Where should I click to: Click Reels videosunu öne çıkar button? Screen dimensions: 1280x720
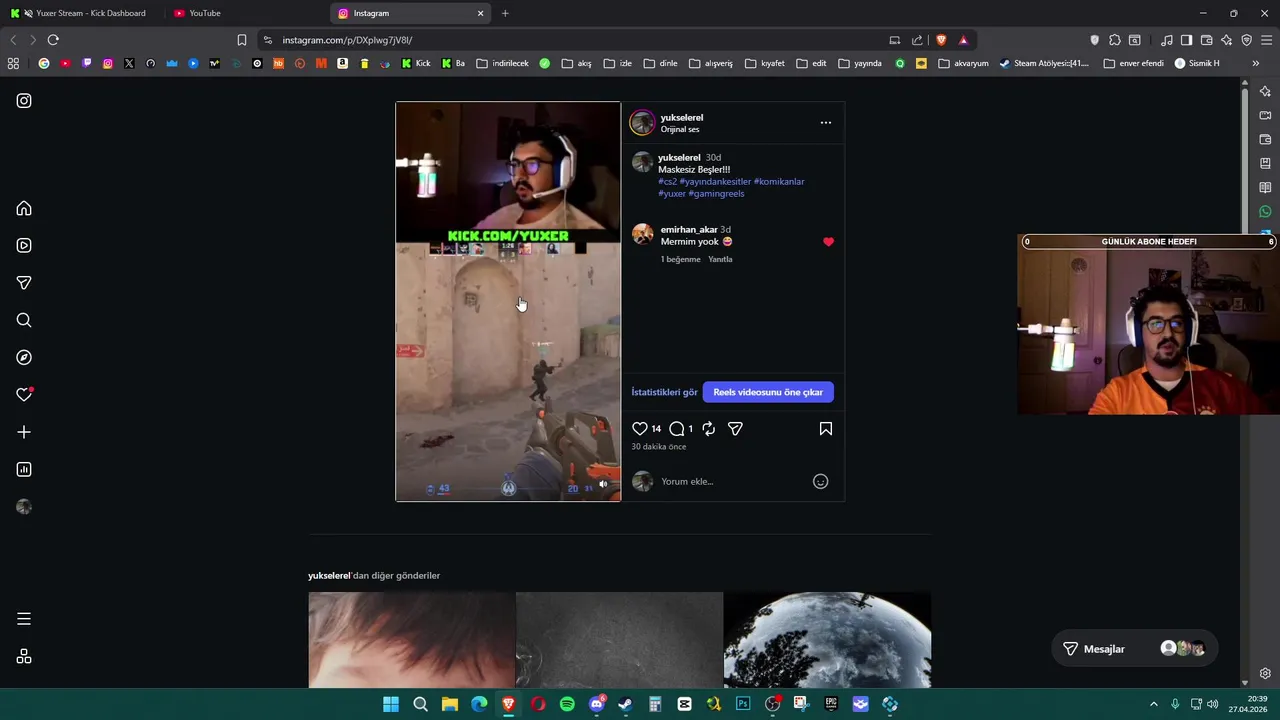click(x=768, y=392)
